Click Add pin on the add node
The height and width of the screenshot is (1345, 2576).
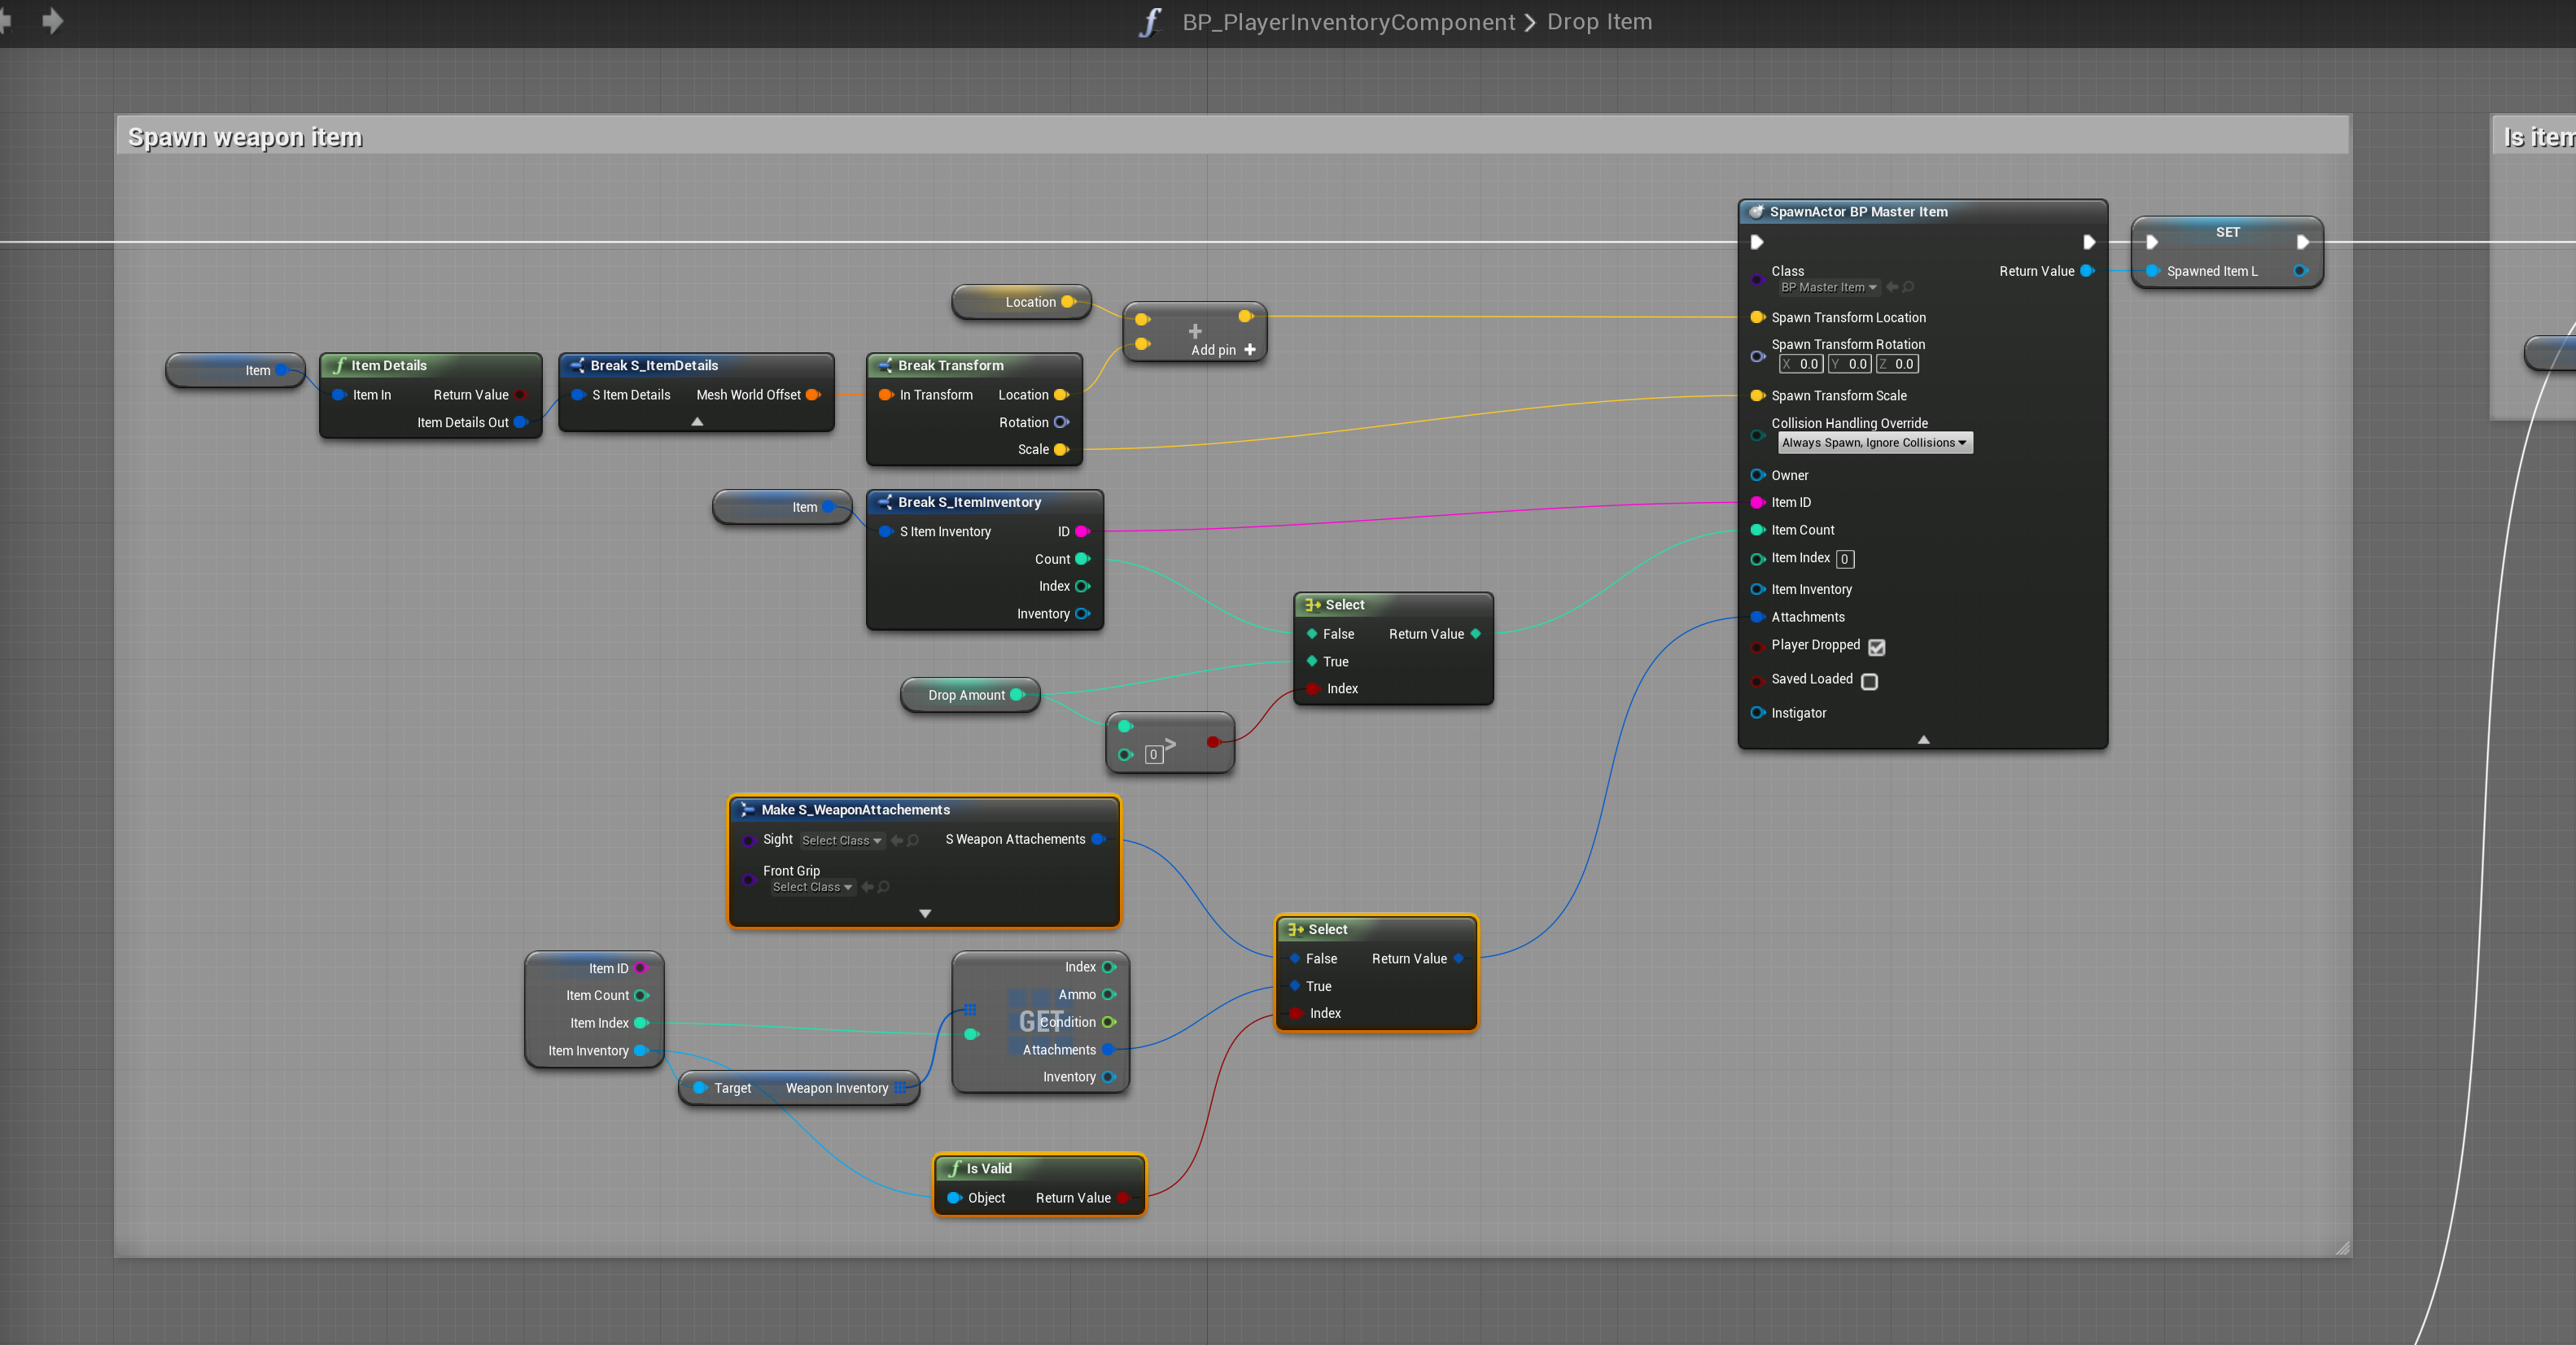[x=1222, y=350]
